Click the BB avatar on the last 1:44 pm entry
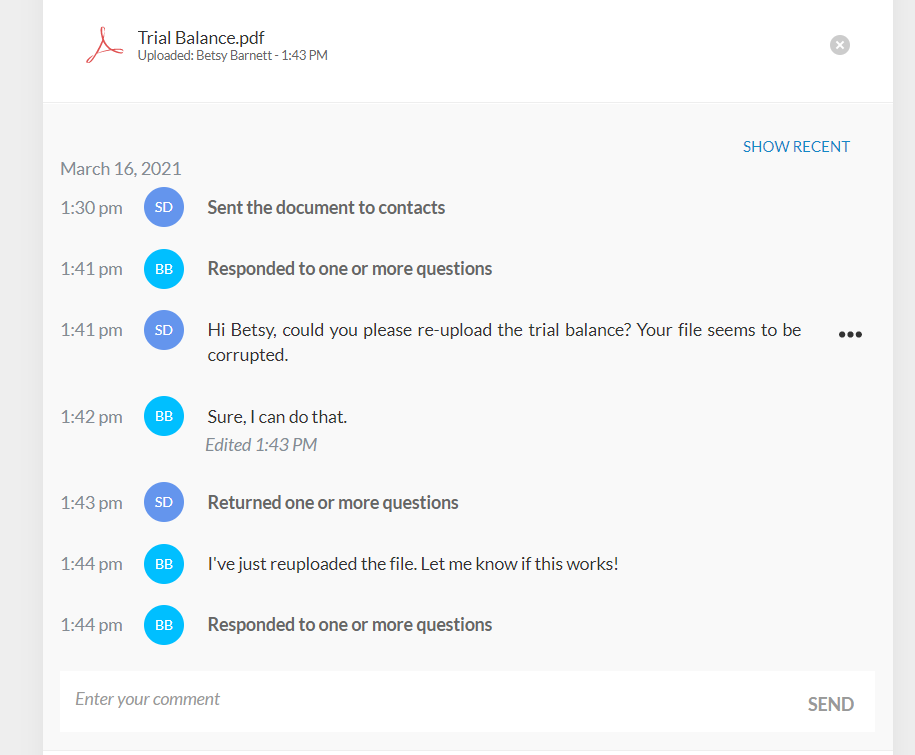Image resolution: width=915 pixels, height=755 pixels. (163, 624)
